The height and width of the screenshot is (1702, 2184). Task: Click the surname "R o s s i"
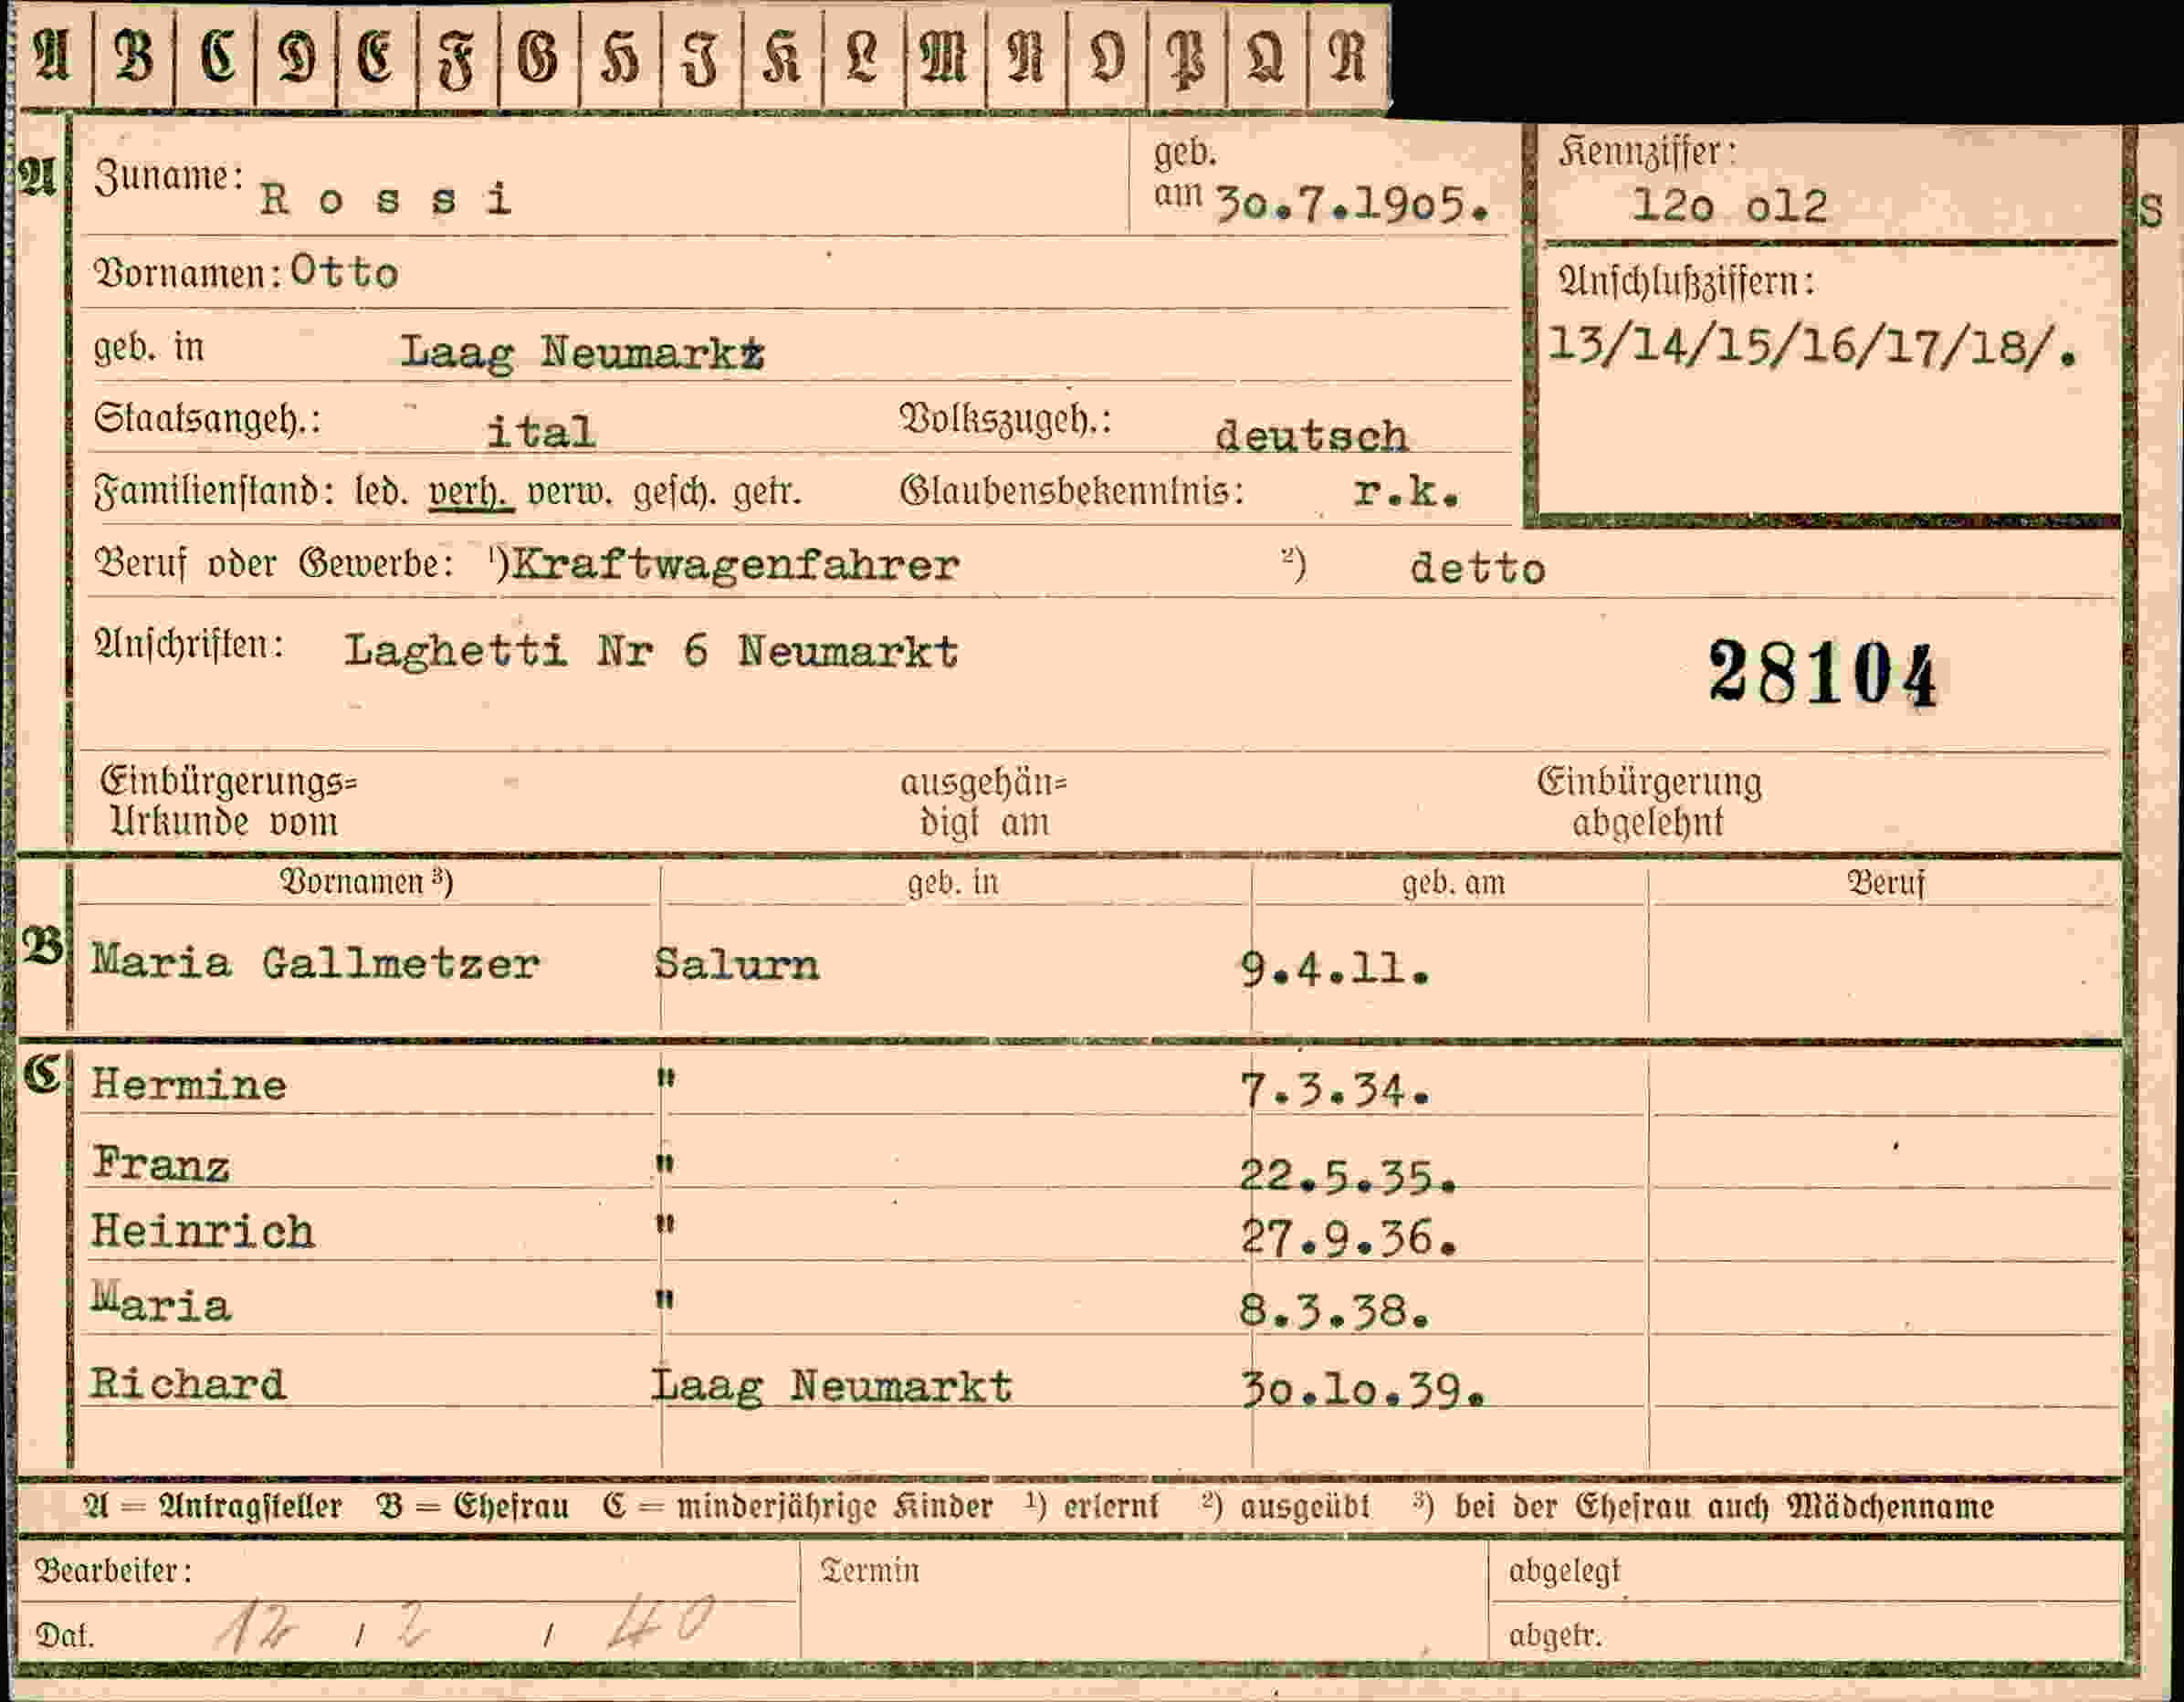coord(386,199)
